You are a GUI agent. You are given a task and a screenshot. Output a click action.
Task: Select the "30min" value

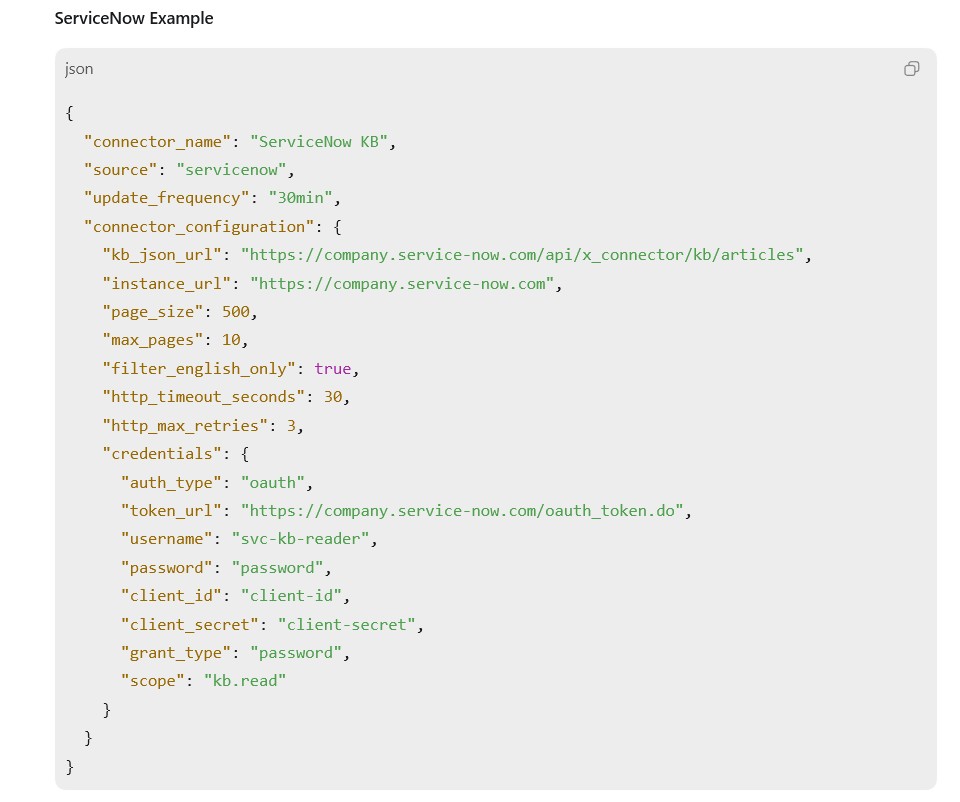pos(300,198)
